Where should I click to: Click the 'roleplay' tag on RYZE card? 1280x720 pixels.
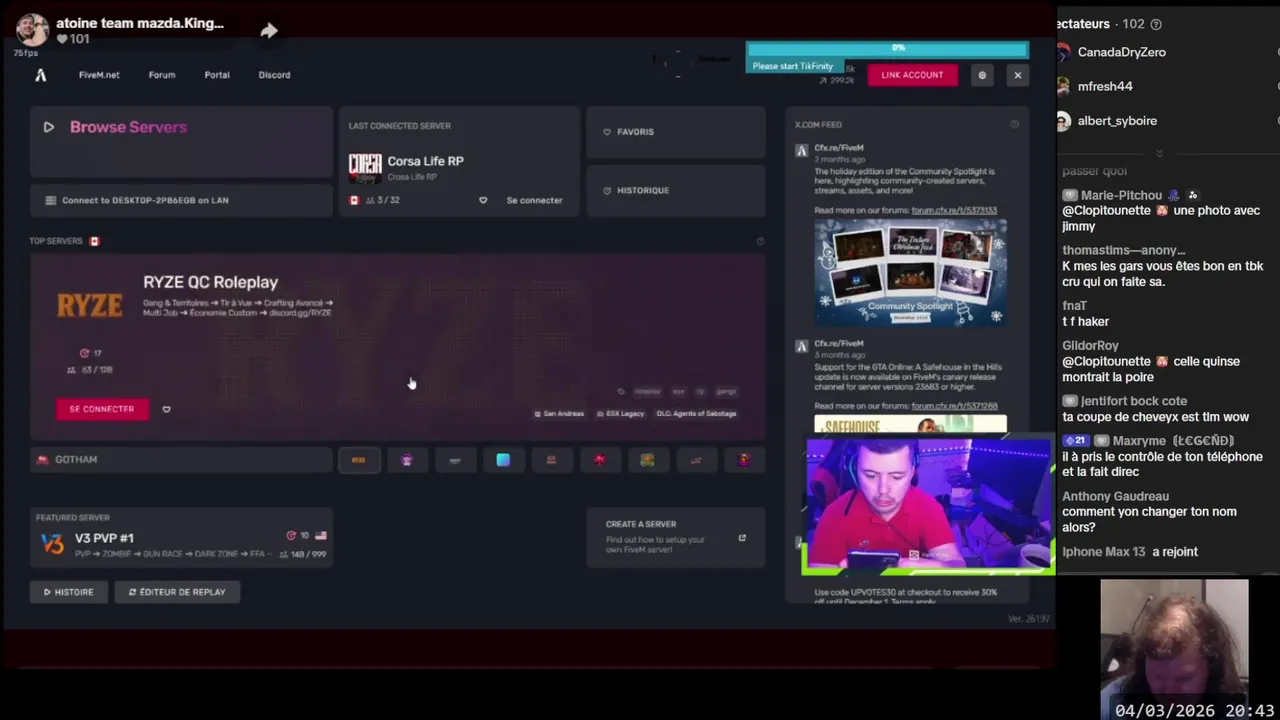[x=648, y=392]
